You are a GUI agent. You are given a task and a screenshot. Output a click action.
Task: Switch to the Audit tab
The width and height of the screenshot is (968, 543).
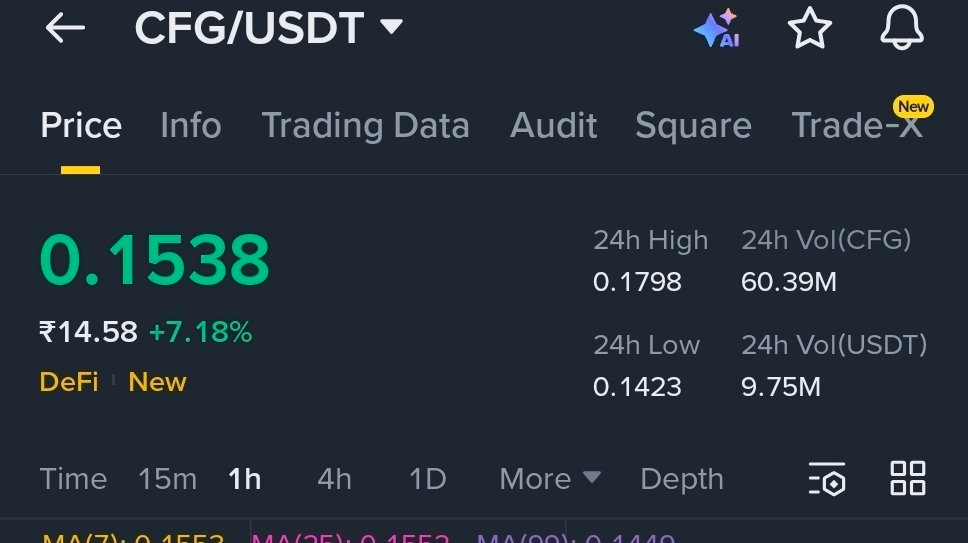(x=553, y=125)
